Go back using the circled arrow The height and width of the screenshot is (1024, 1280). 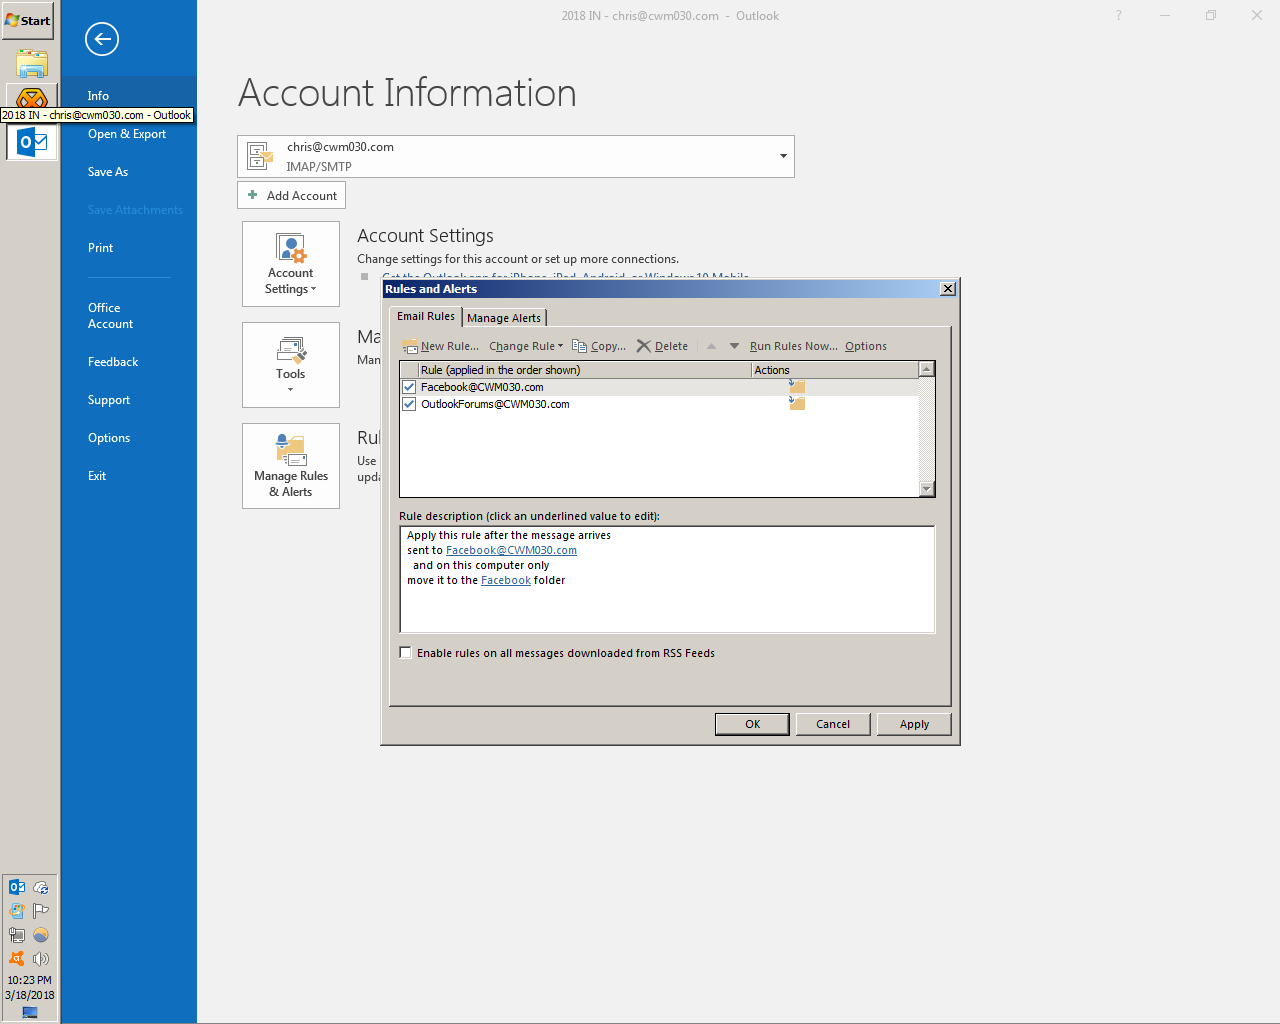click(102, 39)
